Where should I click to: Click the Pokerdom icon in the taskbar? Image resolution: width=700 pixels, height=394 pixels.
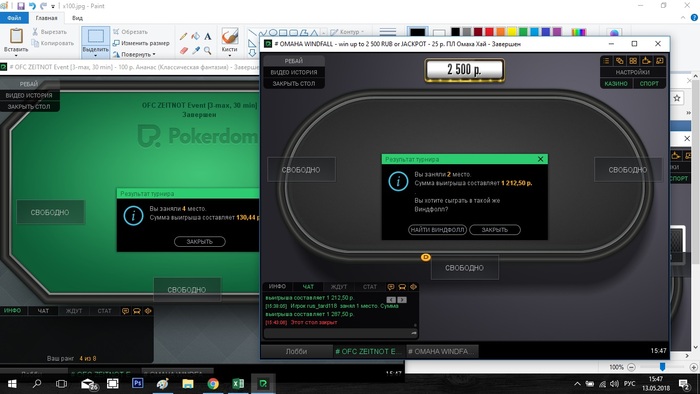(263, 383)
